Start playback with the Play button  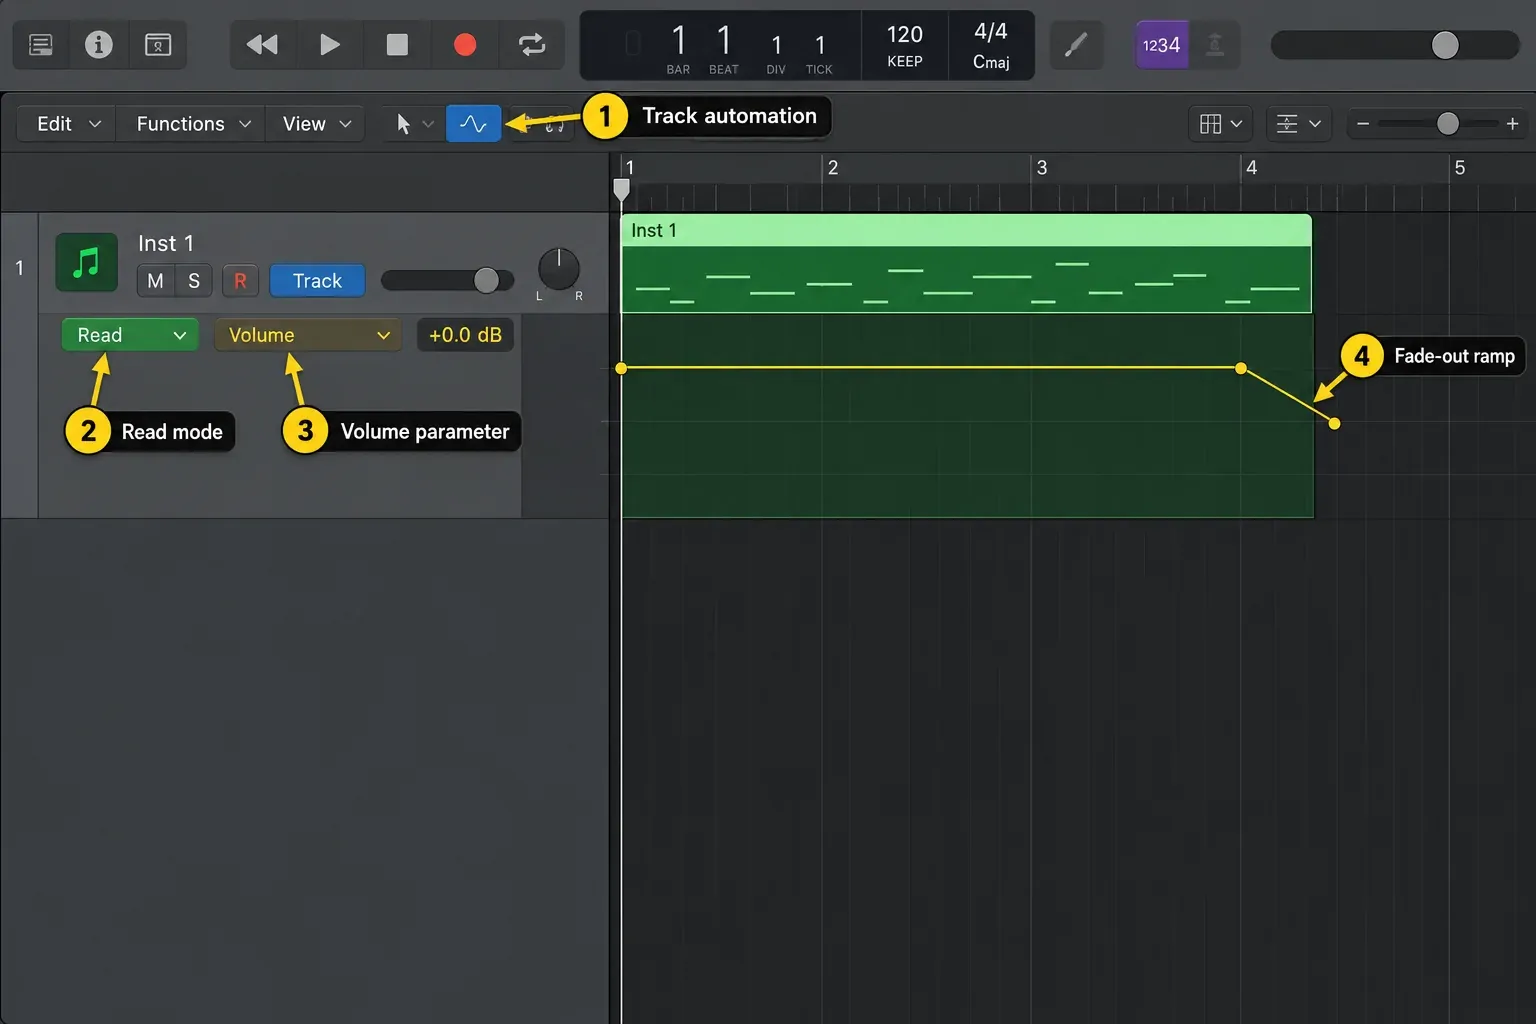click(x=330, y=45)
